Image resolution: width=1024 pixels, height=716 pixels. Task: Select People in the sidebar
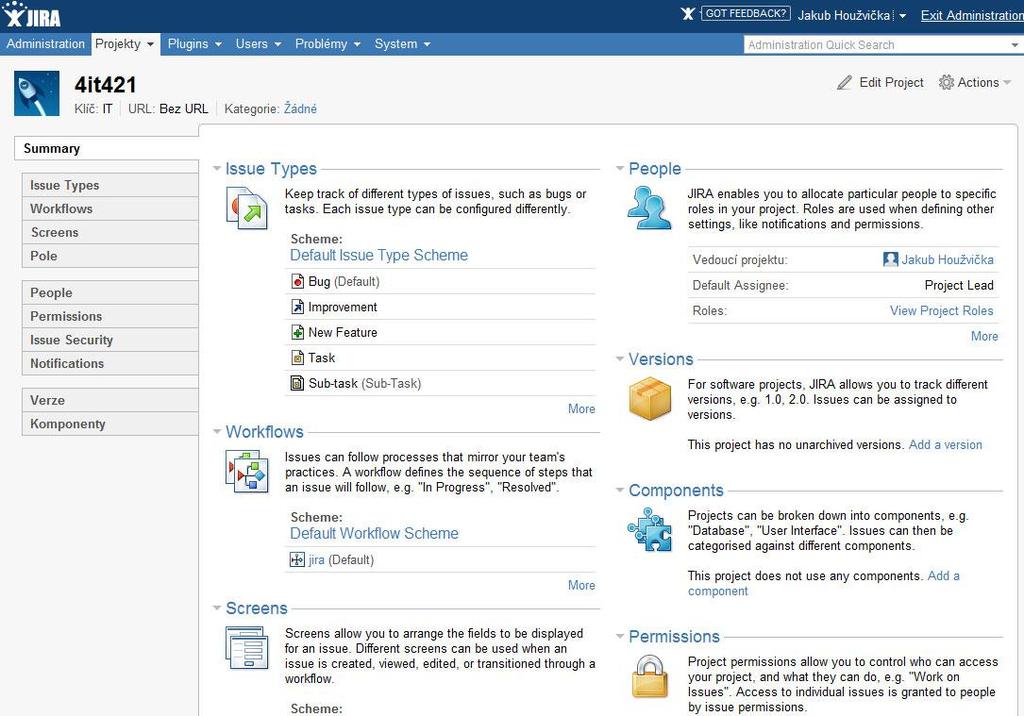[110, 293]
